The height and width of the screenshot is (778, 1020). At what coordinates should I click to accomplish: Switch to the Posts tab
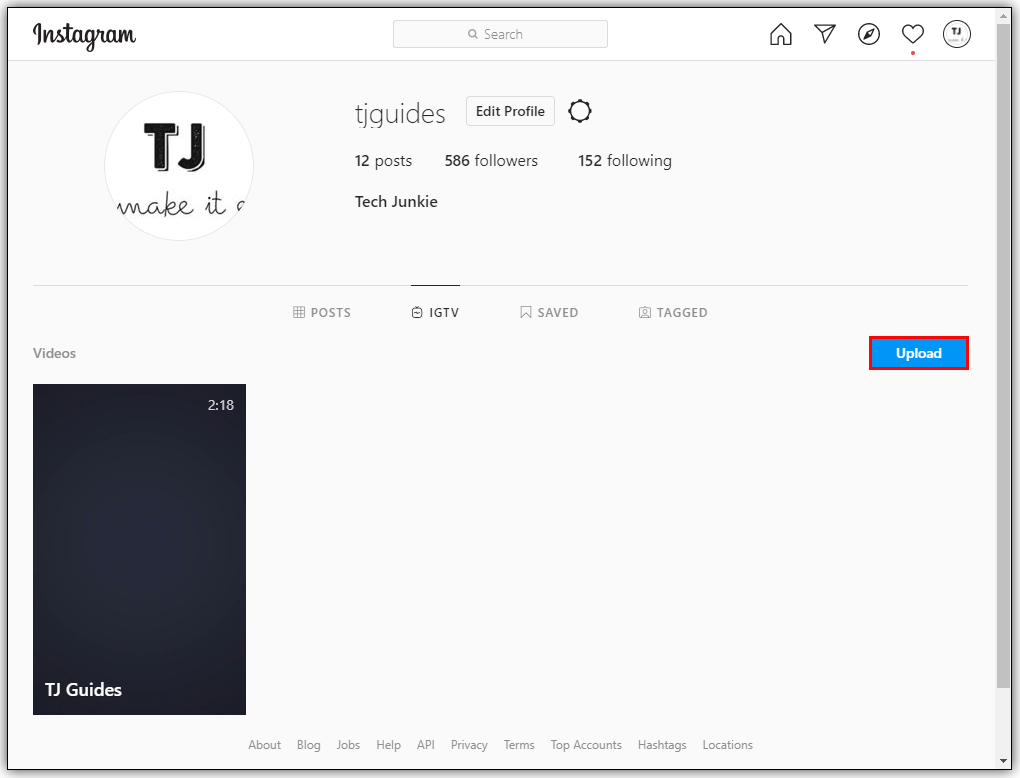click(322, 313)
